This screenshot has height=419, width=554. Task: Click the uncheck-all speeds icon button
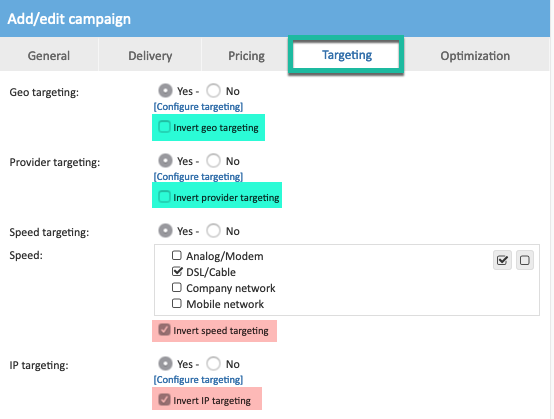pyautogui.click(x=525, y=260)
